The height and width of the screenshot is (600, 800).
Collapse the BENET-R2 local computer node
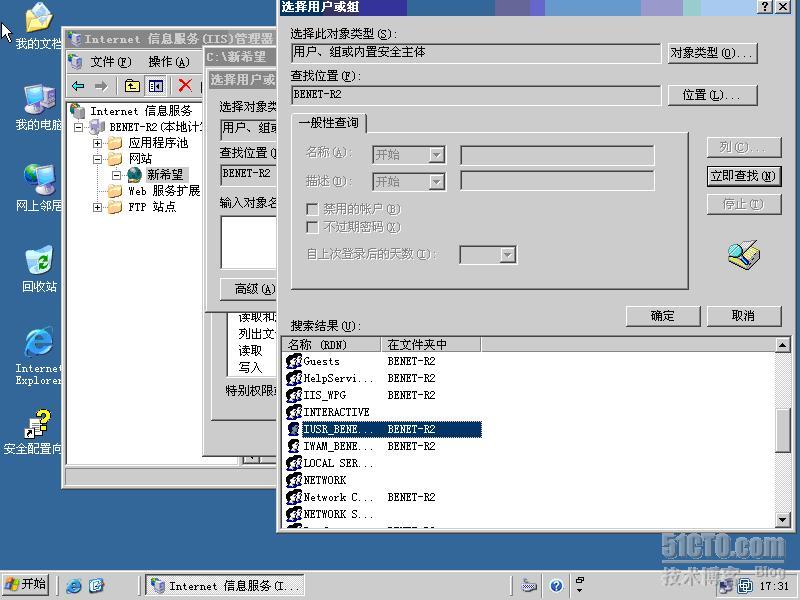78,128
